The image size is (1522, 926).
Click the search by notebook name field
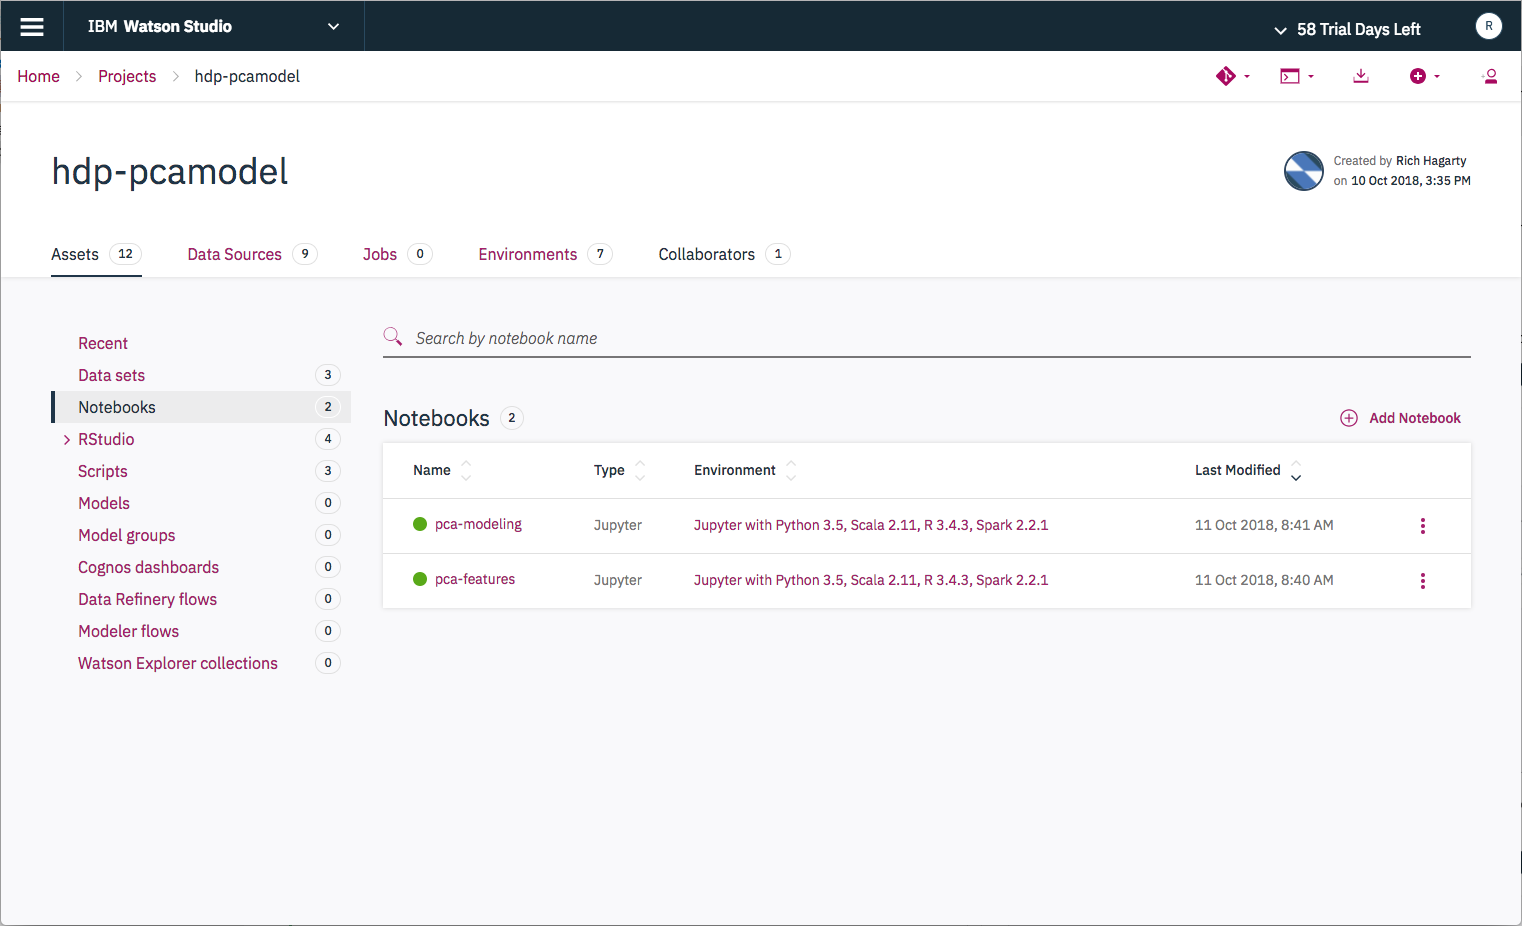point(926,338)
